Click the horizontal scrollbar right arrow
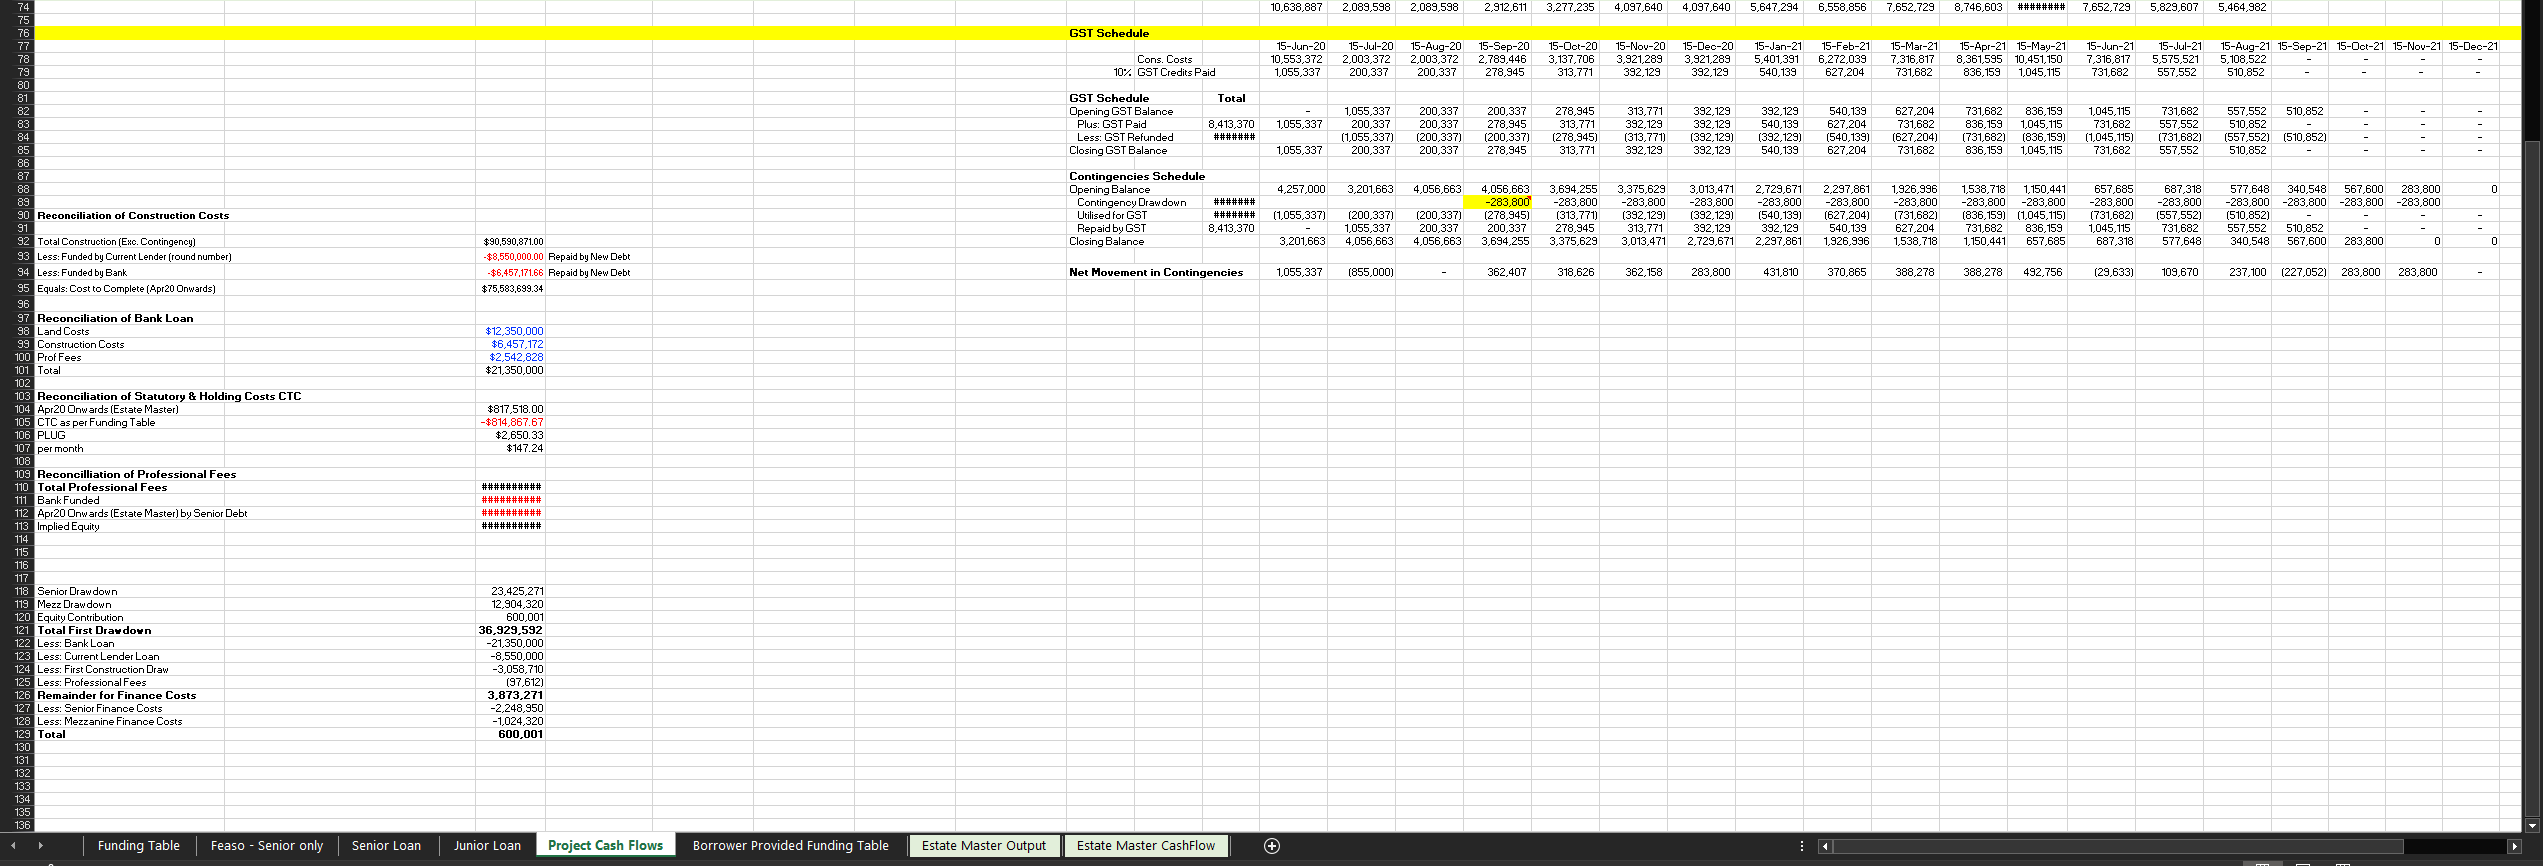This screenshot has height=866, width=2543. (2514, 846)
